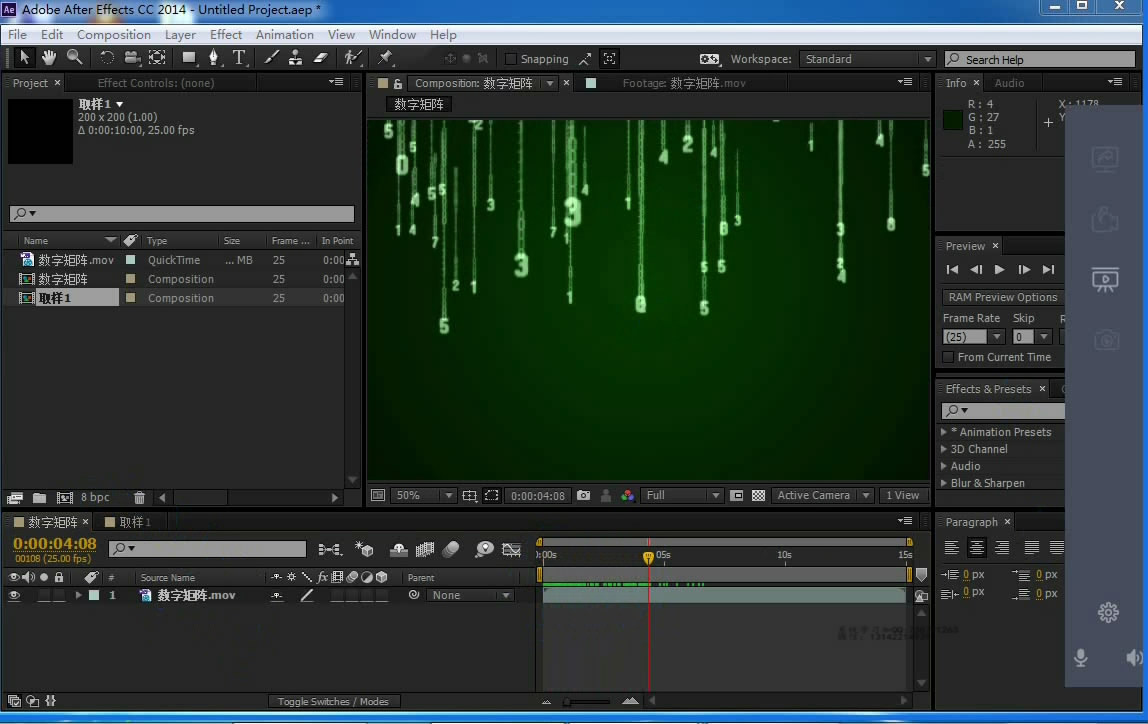
Task: Expand layer 1 数字矩阵.mov properties
Action: (78, 596)
